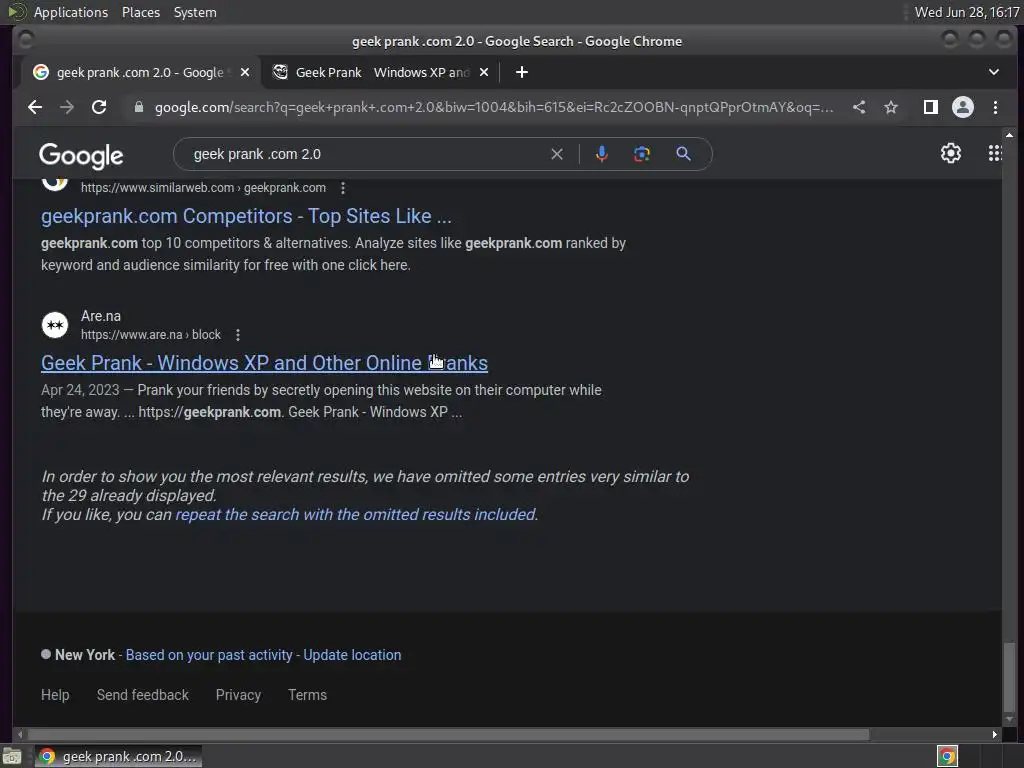The width and height of the screenshot is (1024, 768).
Task: Click the scroll right arrow at bottom
Action: (995, 735)
